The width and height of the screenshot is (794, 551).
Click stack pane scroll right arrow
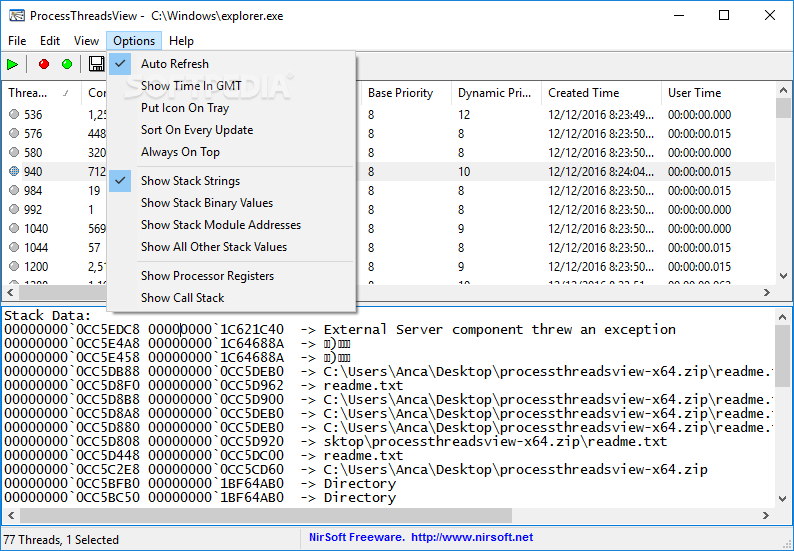tap(766, 516)
